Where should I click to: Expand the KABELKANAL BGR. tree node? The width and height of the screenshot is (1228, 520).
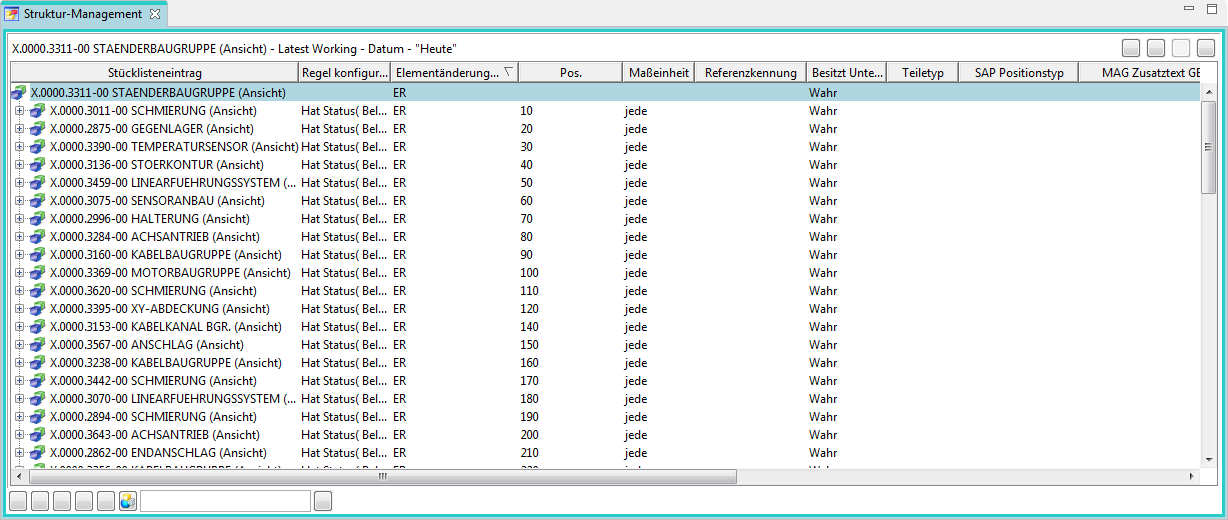click(x=19, y=327)
